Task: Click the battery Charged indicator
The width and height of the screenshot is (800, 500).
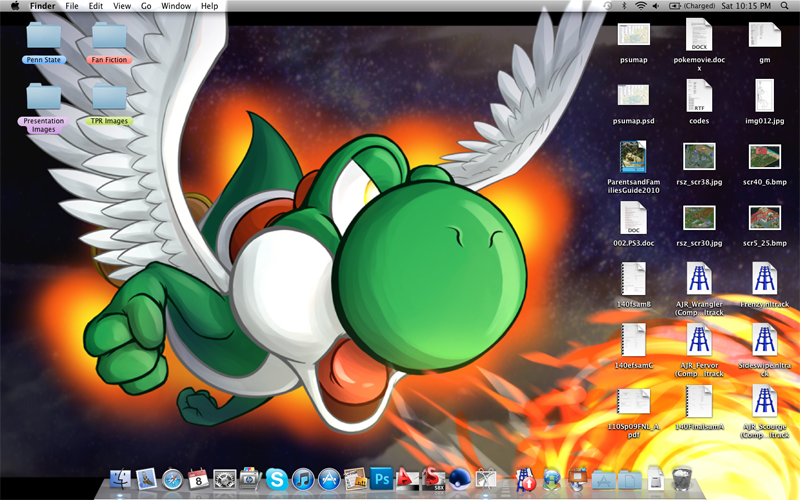Action: pos(692,6)
